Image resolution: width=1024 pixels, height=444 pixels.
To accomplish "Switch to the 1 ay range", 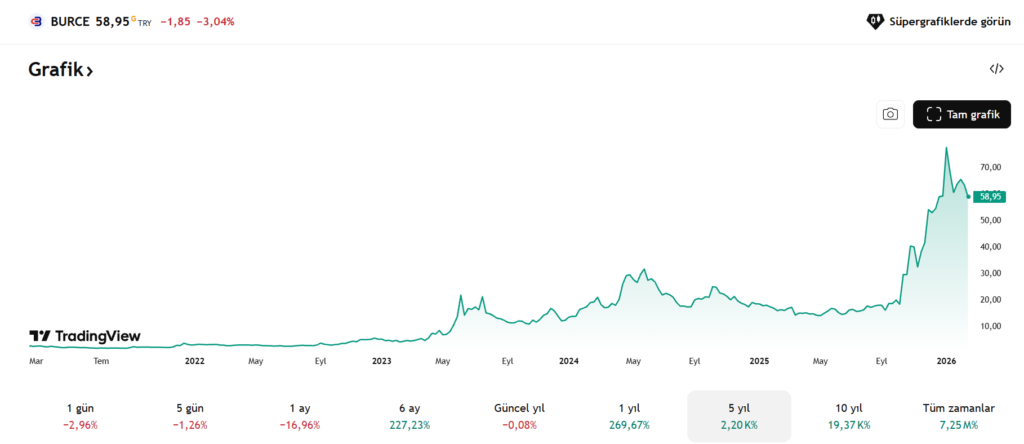I will point(298,416).
